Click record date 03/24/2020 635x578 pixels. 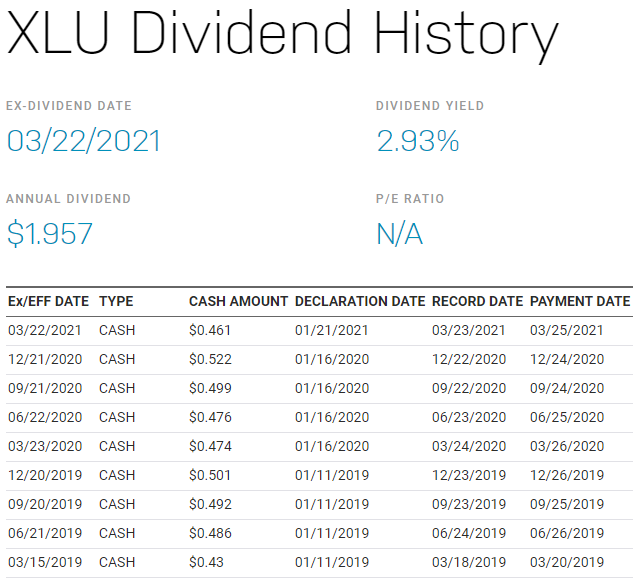coord(469,446)
